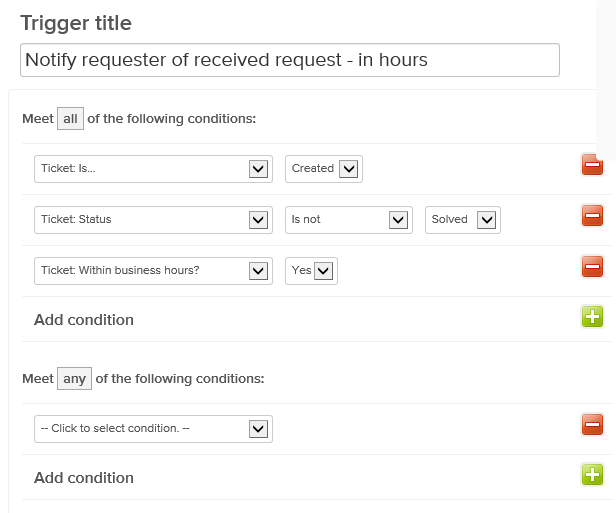Viewport: 616px width, 513px height.
Task: Remove the 'Ticket: Is... Created' condition
Action: [592, 165]
